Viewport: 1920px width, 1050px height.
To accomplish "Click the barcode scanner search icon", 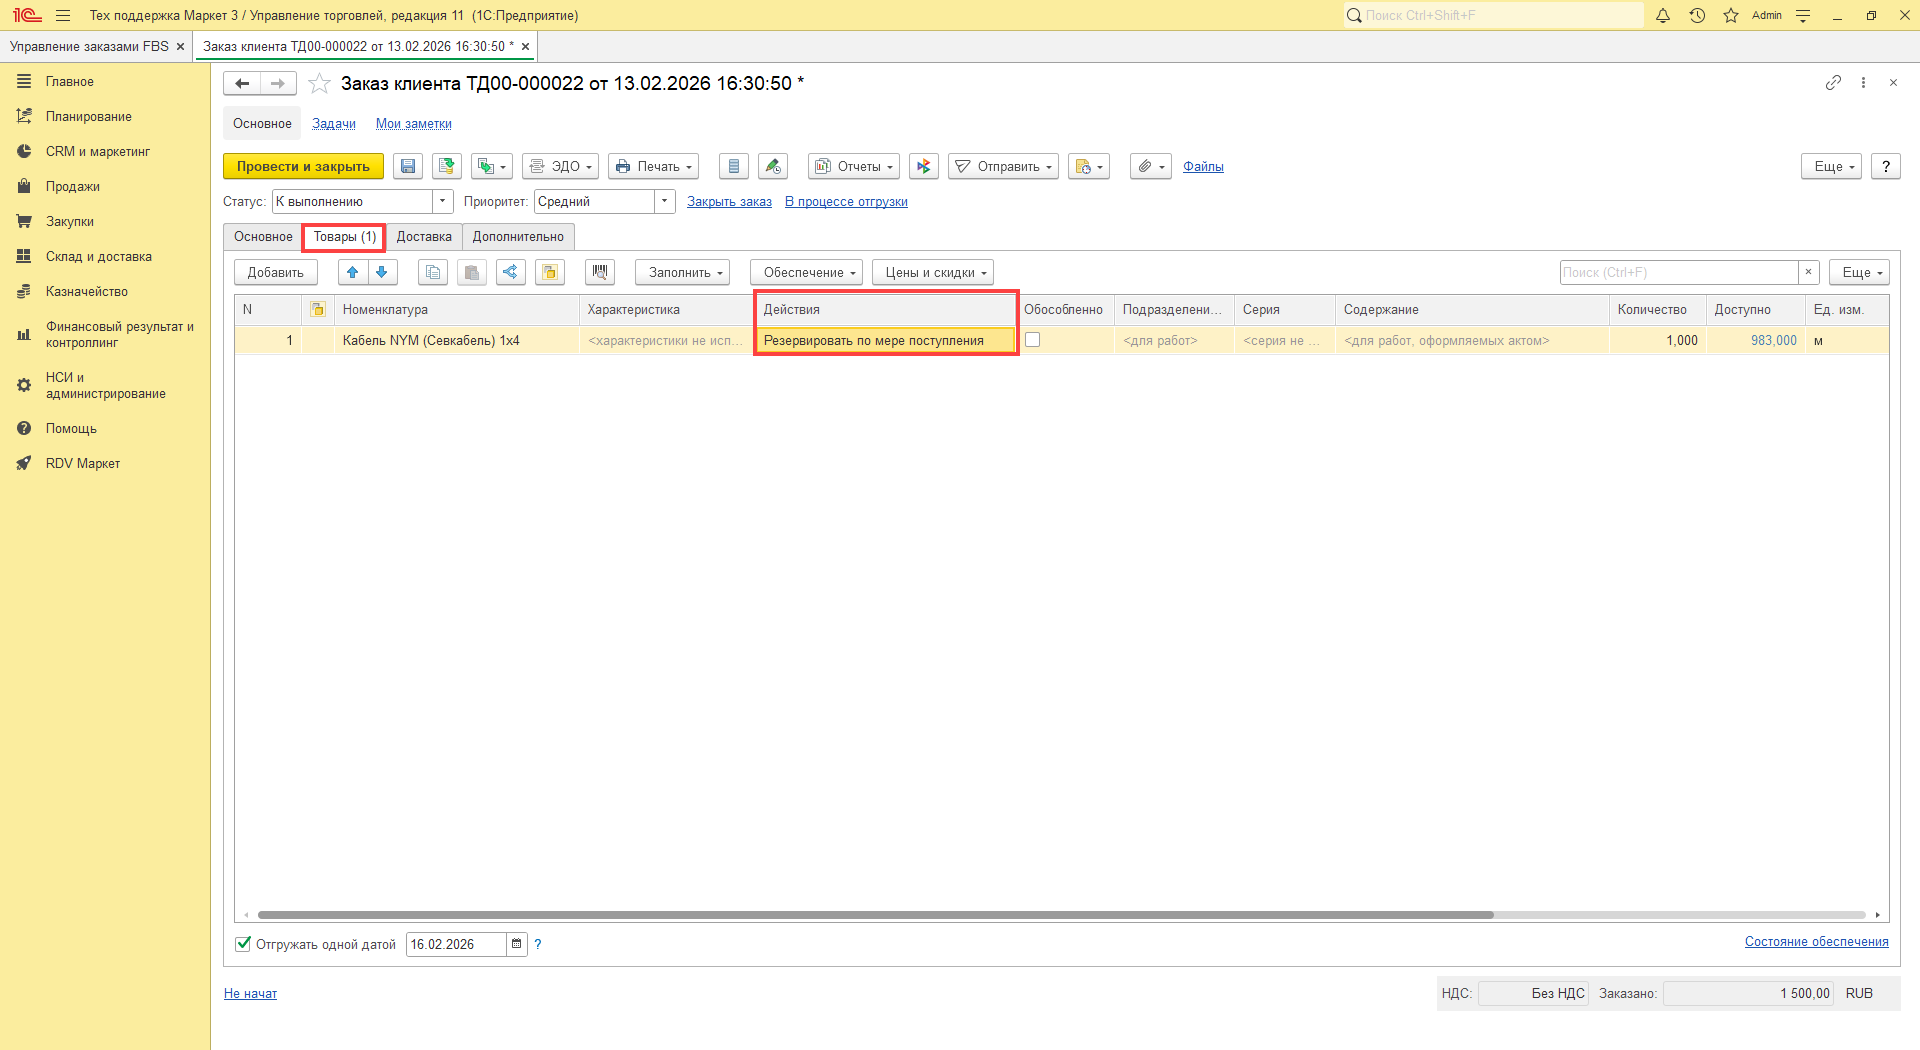I will point(600,272).
